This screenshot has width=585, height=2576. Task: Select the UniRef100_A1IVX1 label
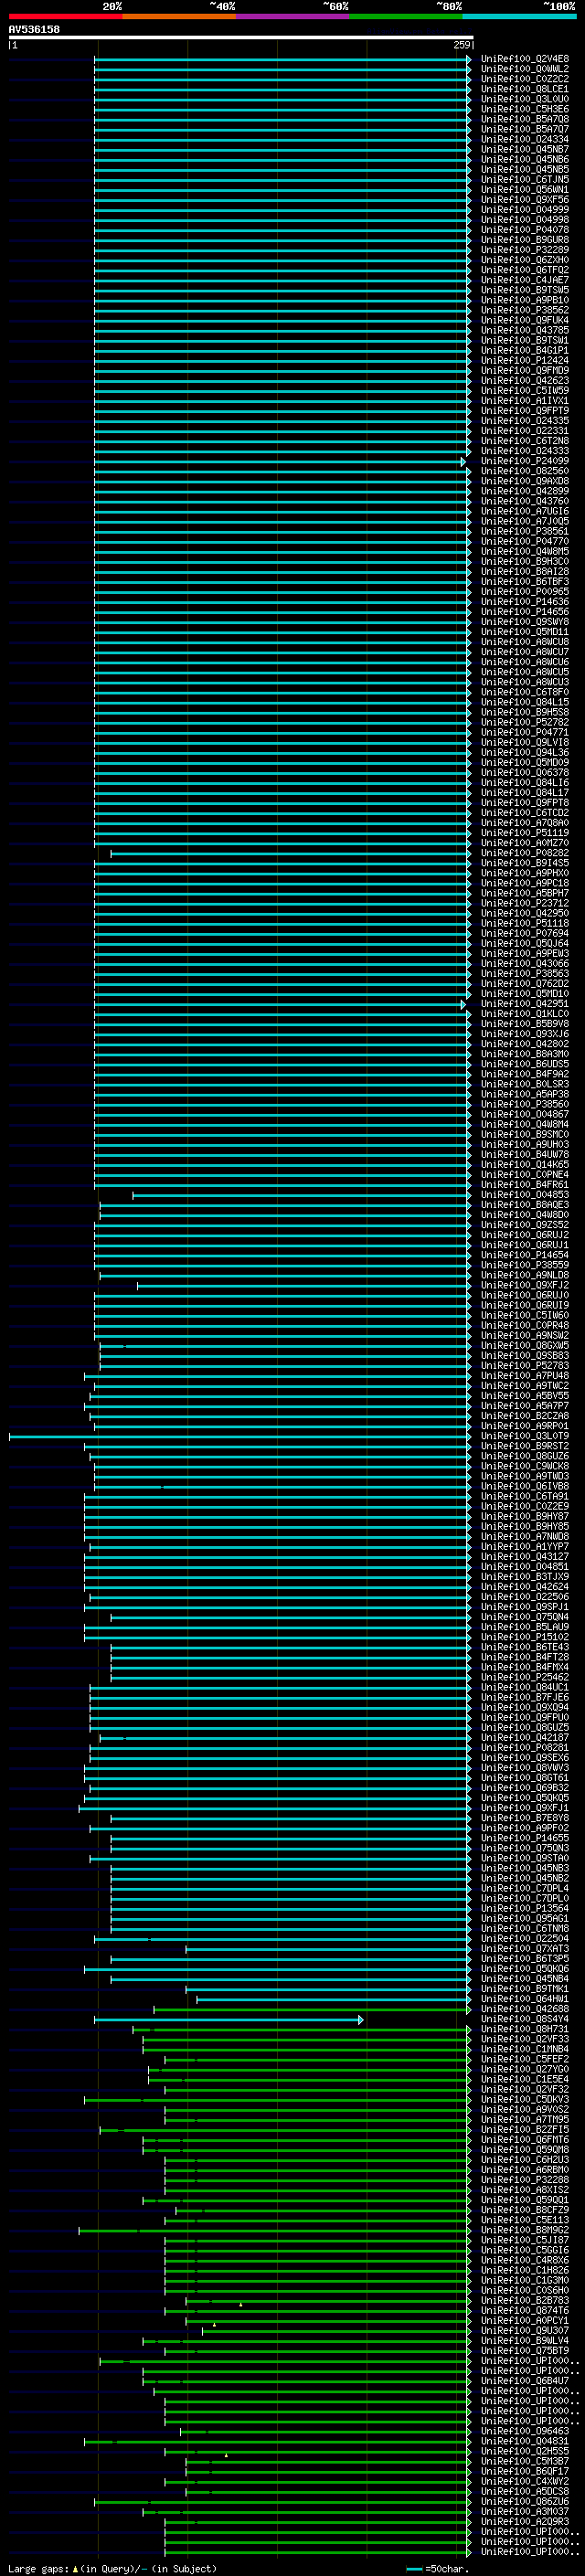pos(525,401)
